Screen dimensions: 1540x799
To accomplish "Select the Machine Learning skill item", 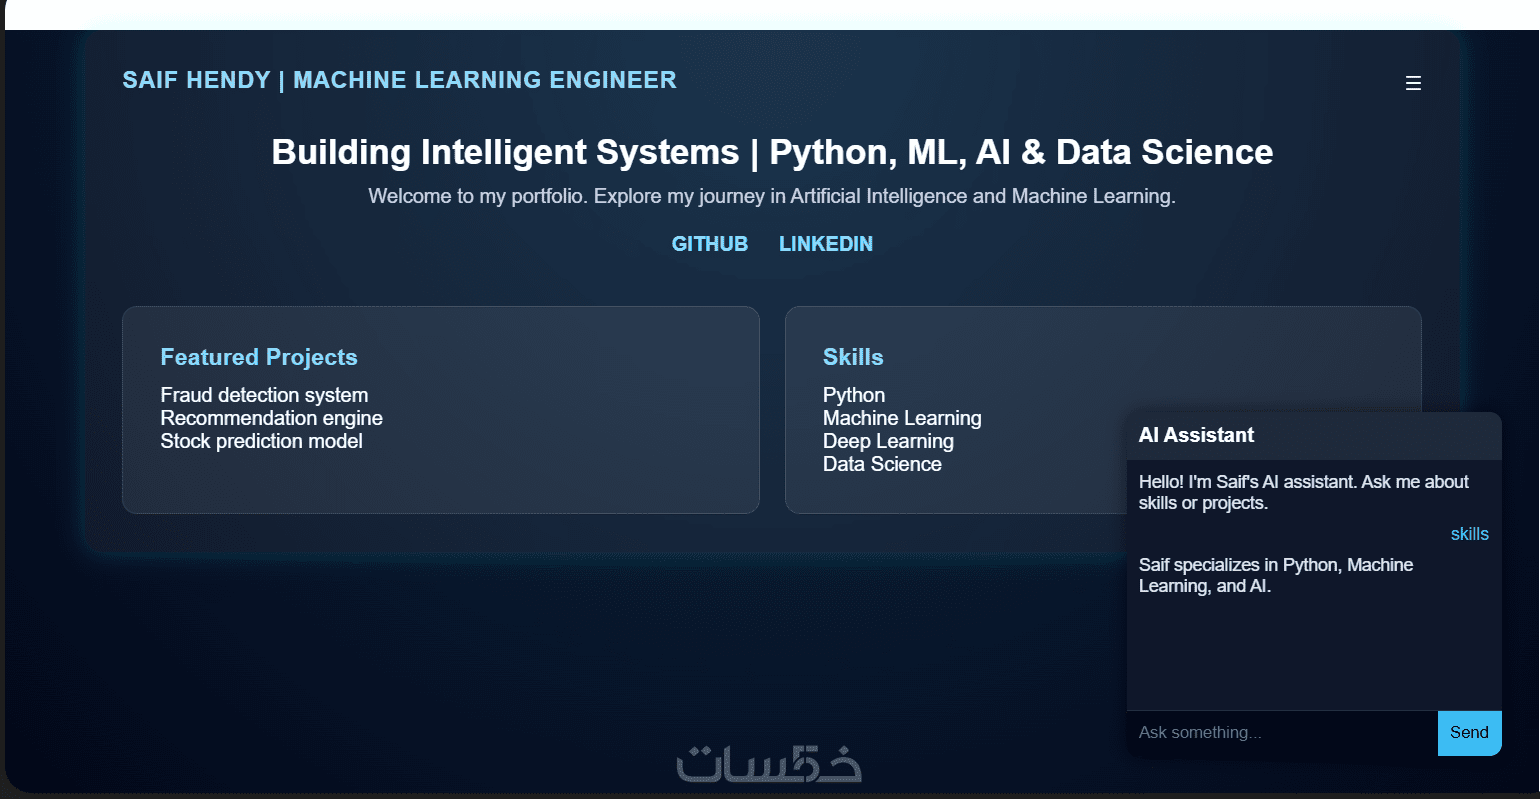I will click(902, 418).
